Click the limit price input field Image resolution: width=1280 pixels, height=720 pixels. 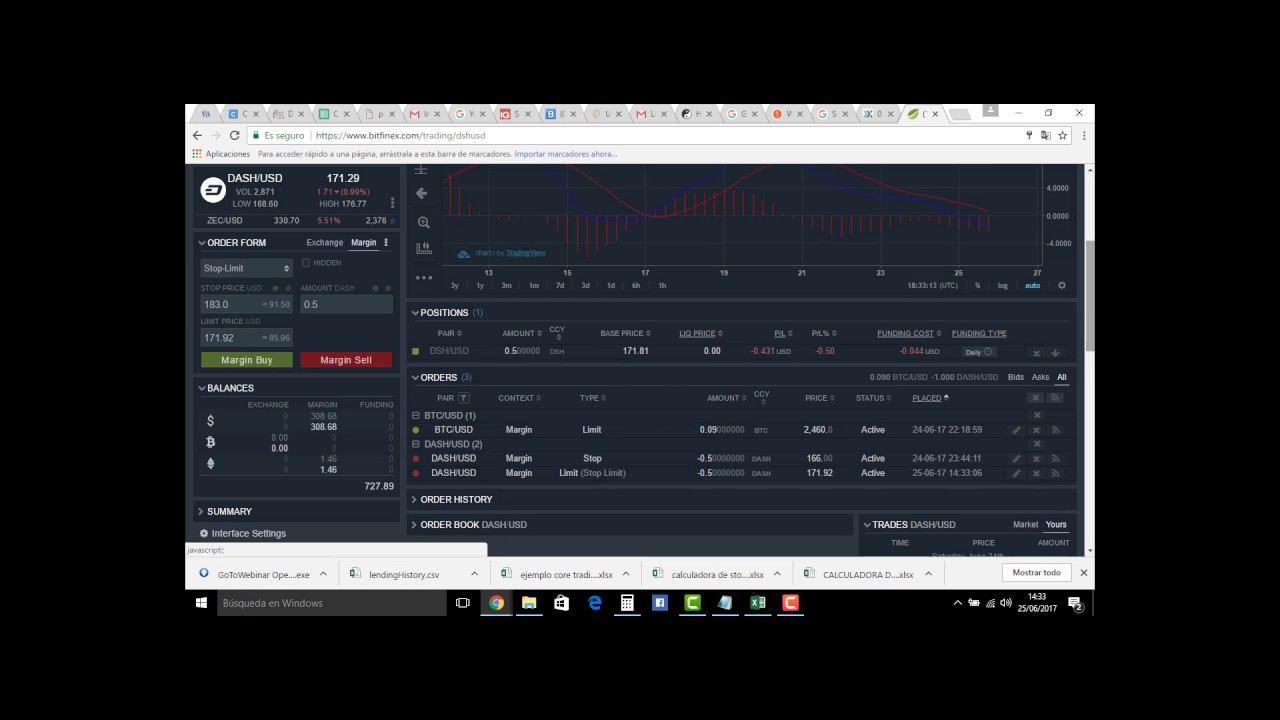[x=247, y=338]
